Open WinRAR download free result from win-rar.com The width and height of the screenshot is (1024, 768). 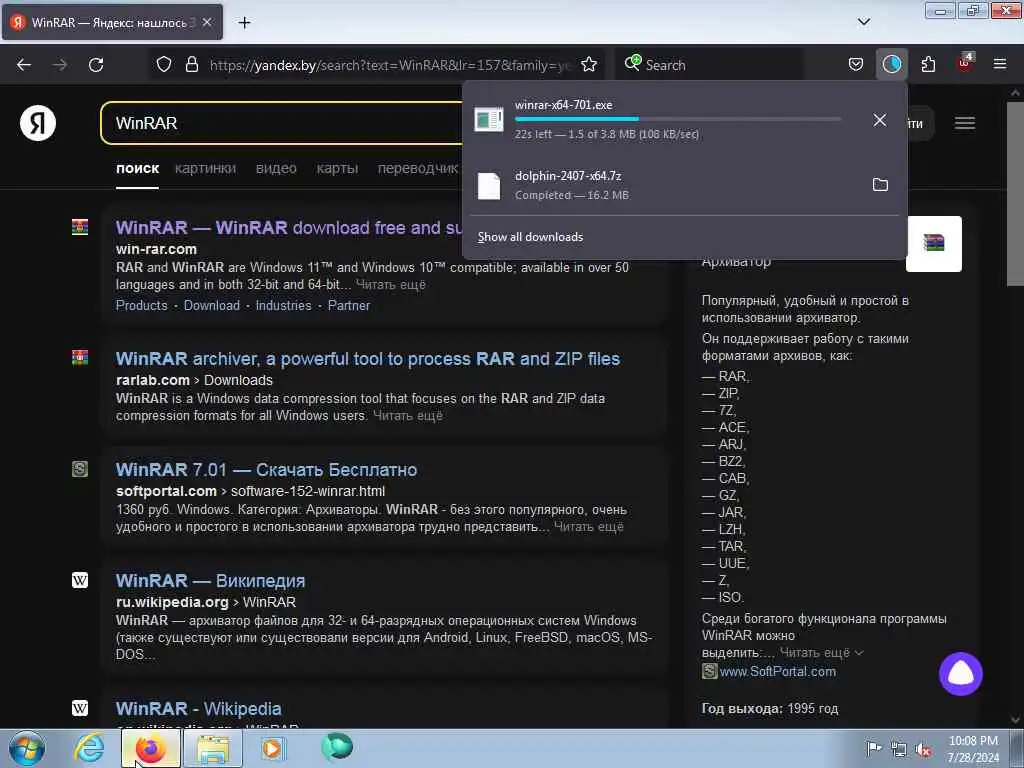(x=288, y=227)
